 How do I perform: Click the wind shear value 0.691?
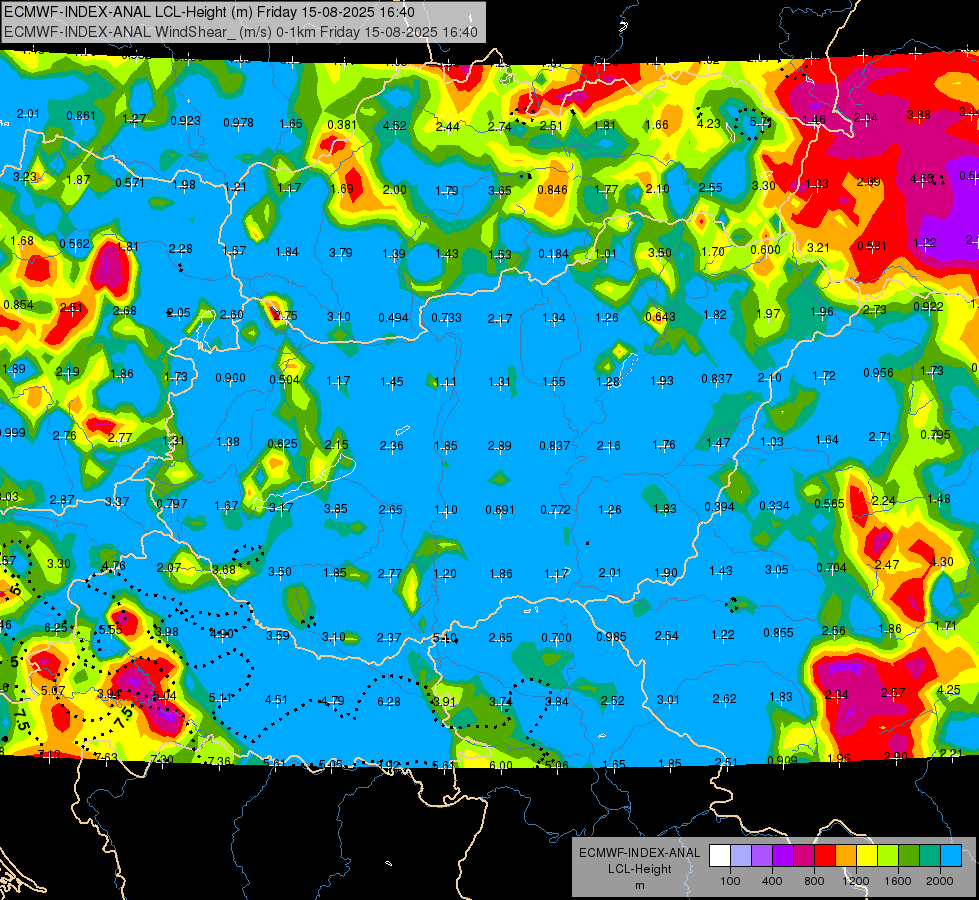click(x=500, y=510)
